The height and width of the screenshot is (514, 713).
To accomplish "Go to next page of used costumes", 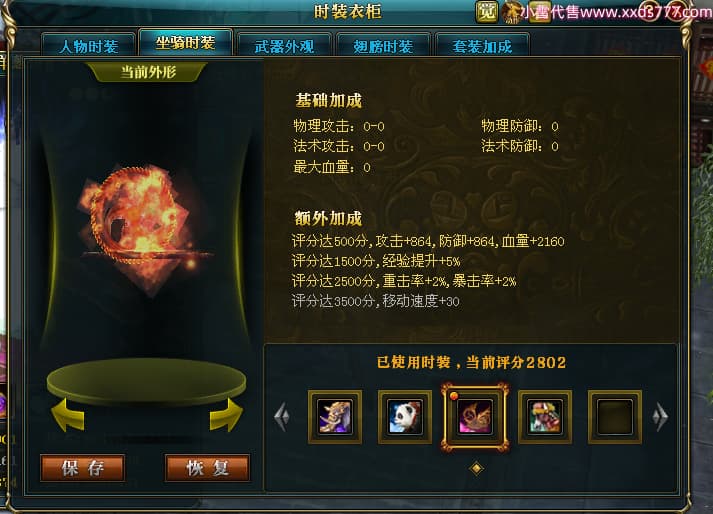I will (660, 416).
